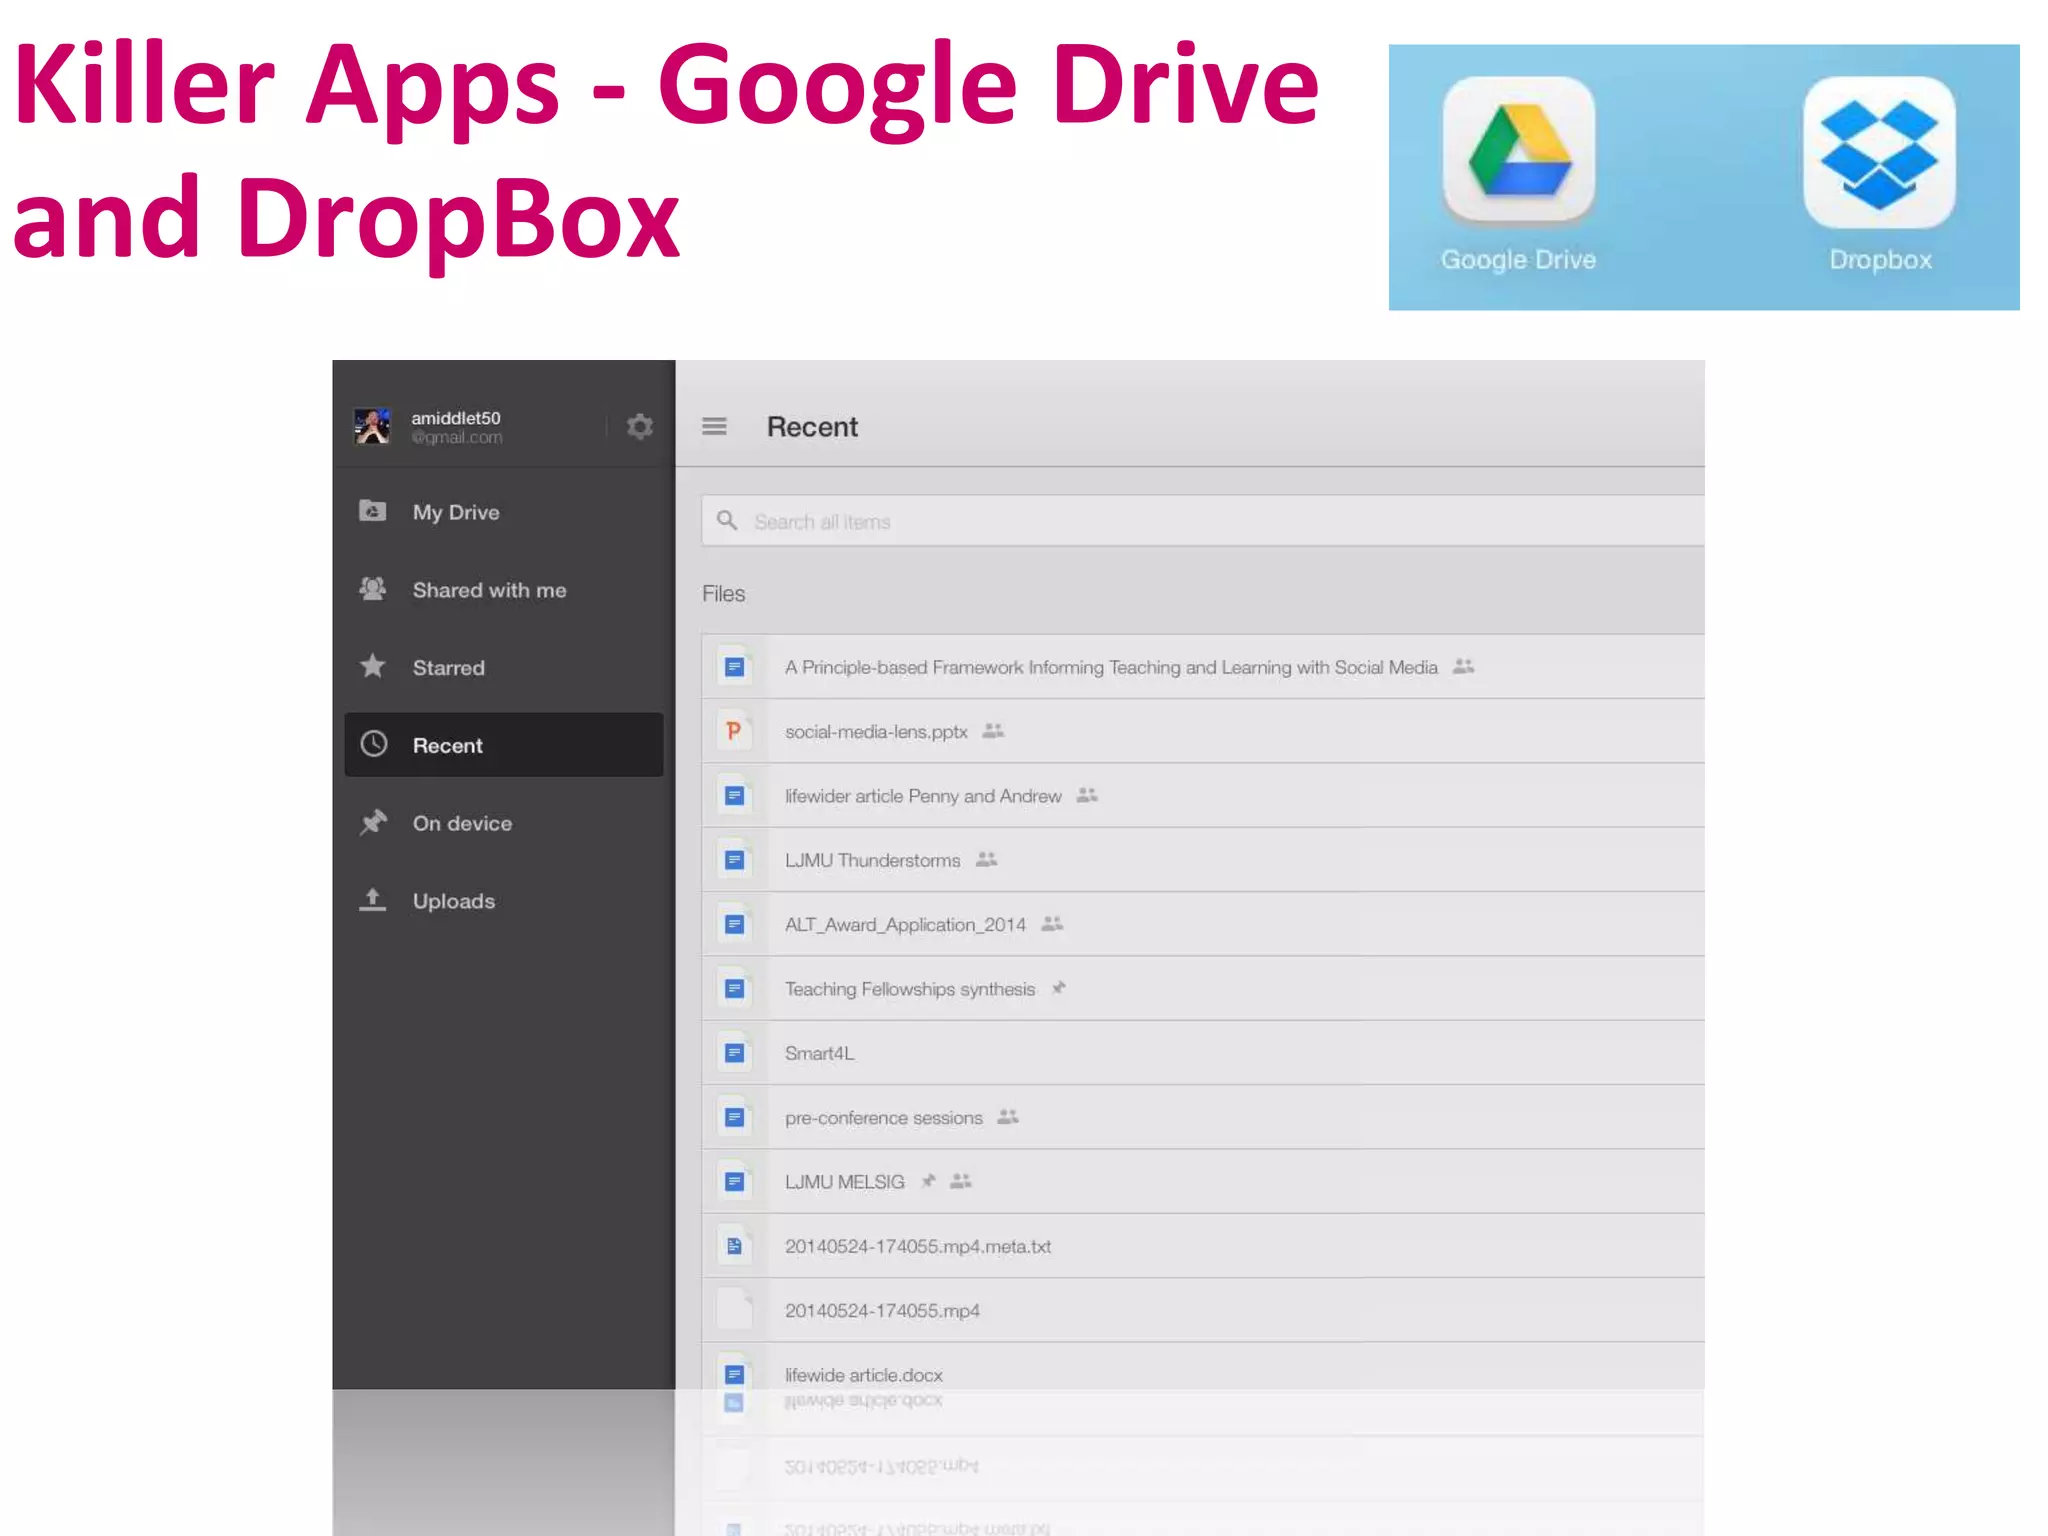
Task: Click pin icon on Teaching Fellowships synthesis
Action: (x=1059, y=988)
